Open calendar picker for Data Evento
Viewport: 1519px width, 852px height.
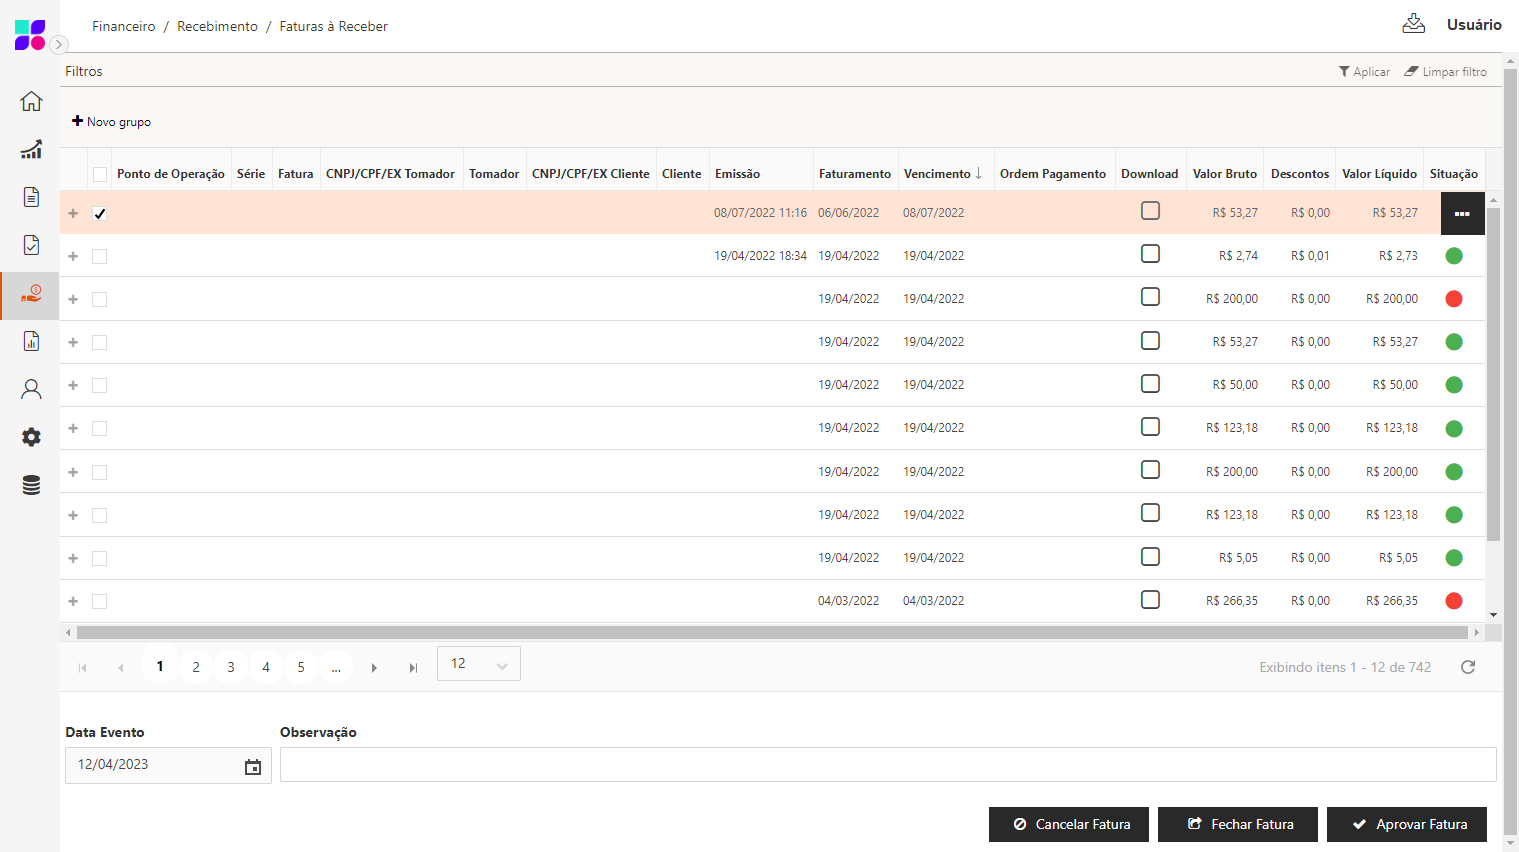(253, 766)
